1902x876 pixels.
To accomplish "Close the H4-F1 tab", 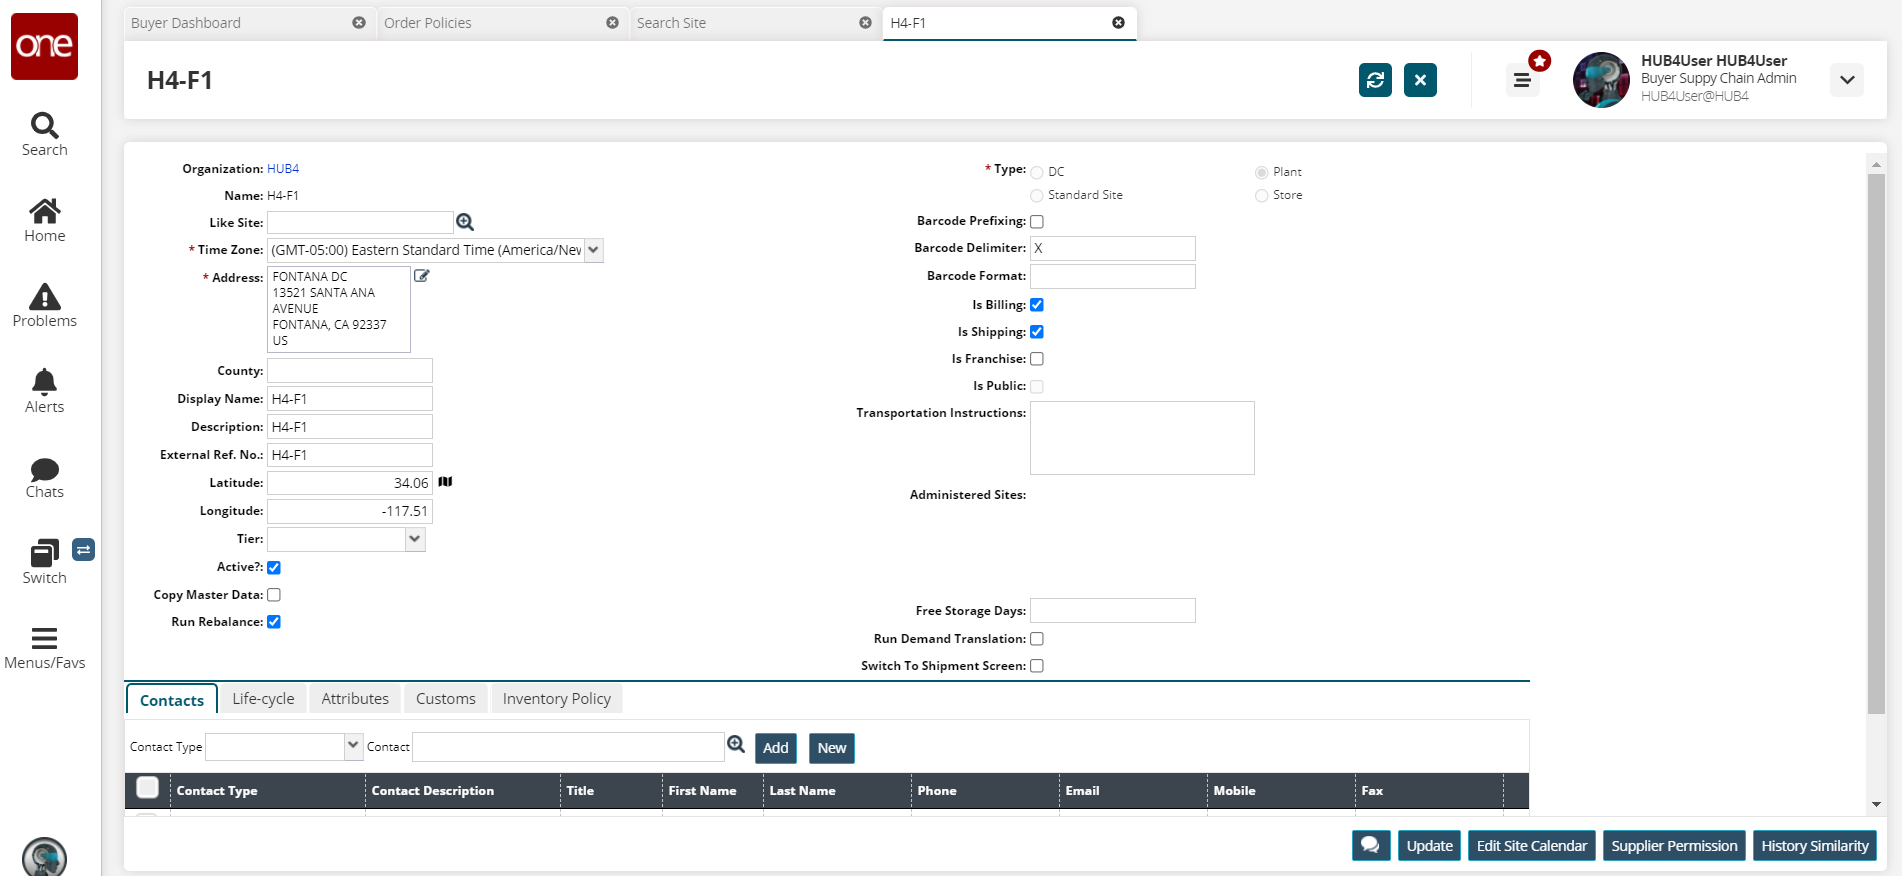I will tap(1118, 23).
